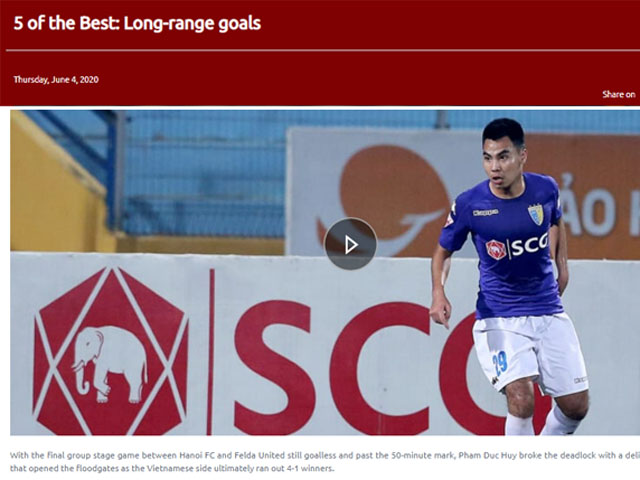
Task: Click the blue stadium seats in the thumbnail
Action: (204, 176)
